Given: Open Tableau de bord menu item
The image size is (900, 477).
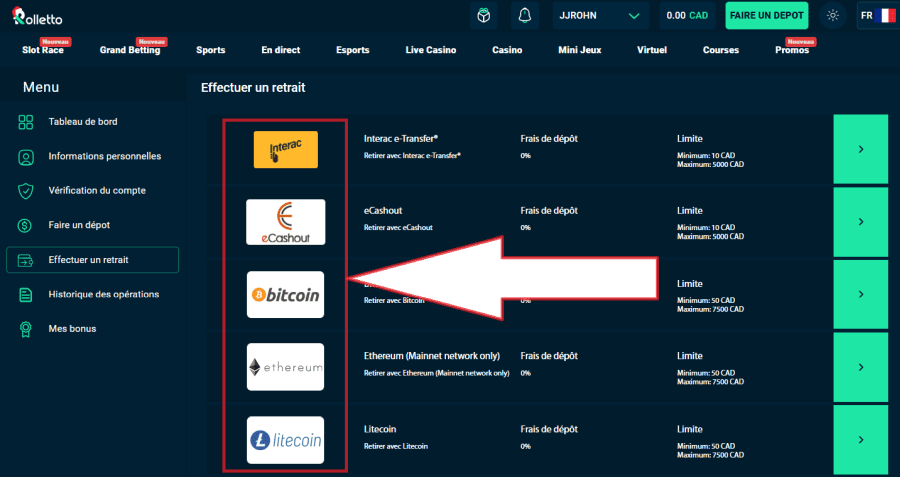Looking at the screenshot, I should point(83,122).
